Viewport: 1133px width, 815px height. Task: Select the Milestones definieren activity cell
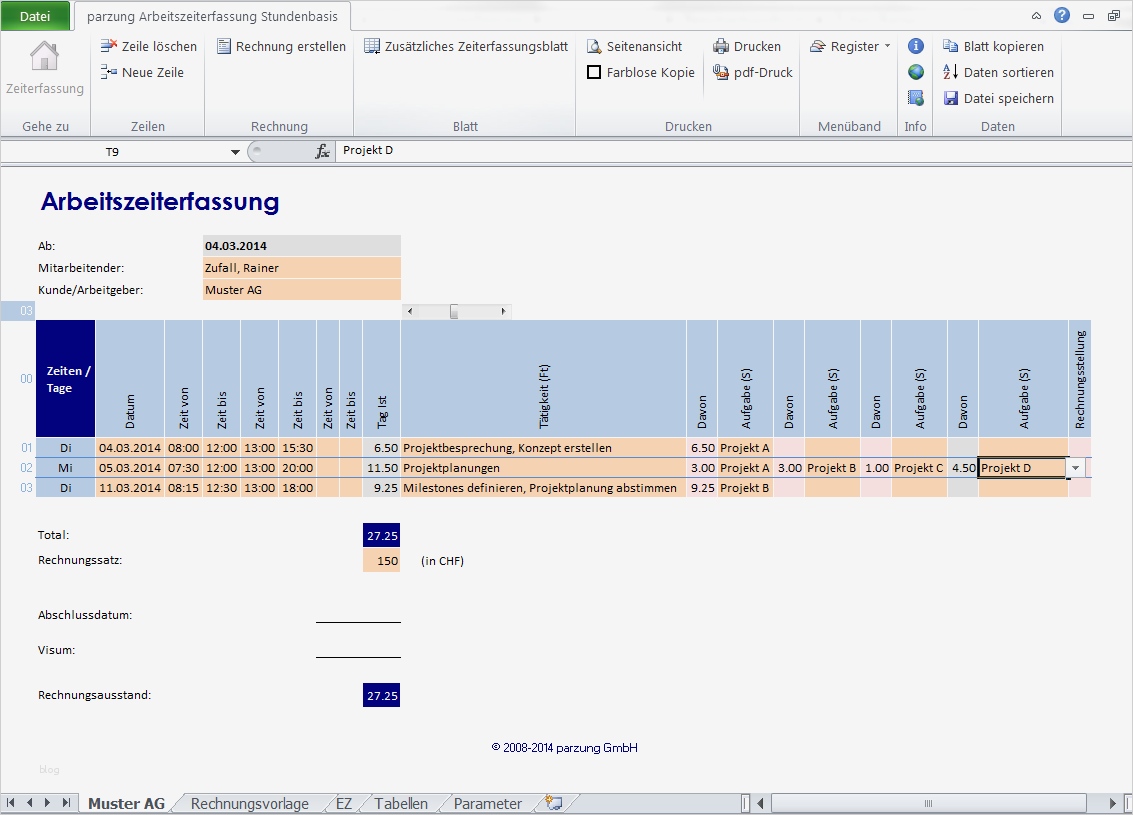click(x=543, y=488)
